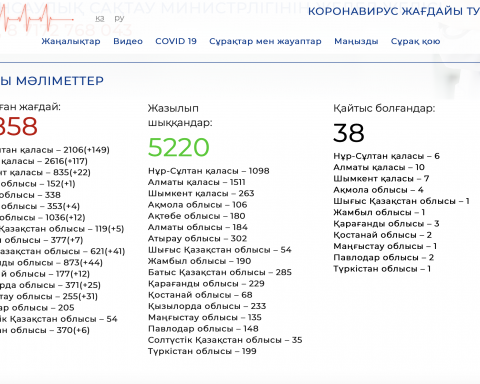Select row Маңғыстау облысы – 135
This screenshot has height=384, width=480.
coord(205,317)
